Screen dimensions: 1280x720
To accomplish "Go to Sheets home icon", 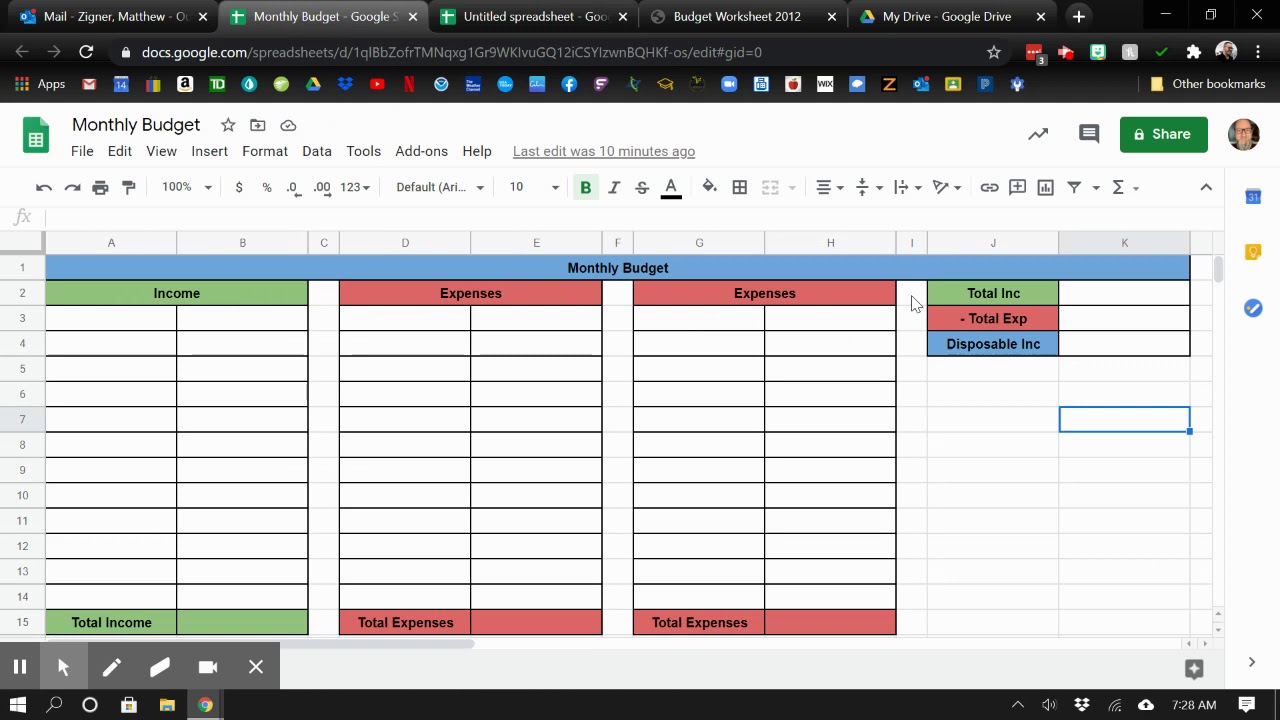I will [x=36, y=137].
